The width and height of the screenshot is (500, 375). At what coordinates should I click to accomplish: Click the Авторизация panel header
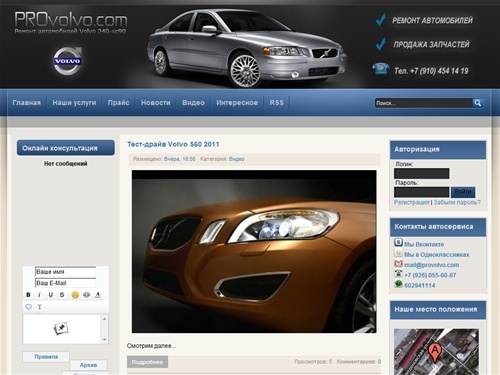(438, 149)
